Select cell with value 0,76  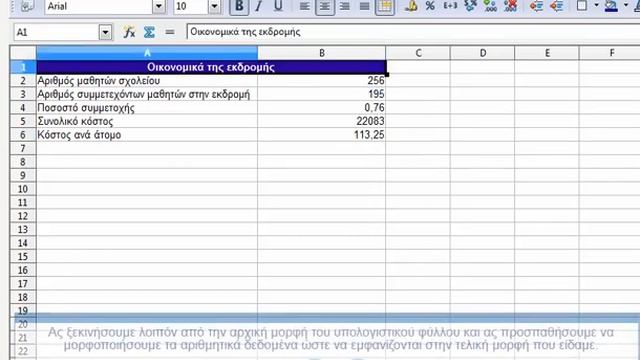pos(322,108)
